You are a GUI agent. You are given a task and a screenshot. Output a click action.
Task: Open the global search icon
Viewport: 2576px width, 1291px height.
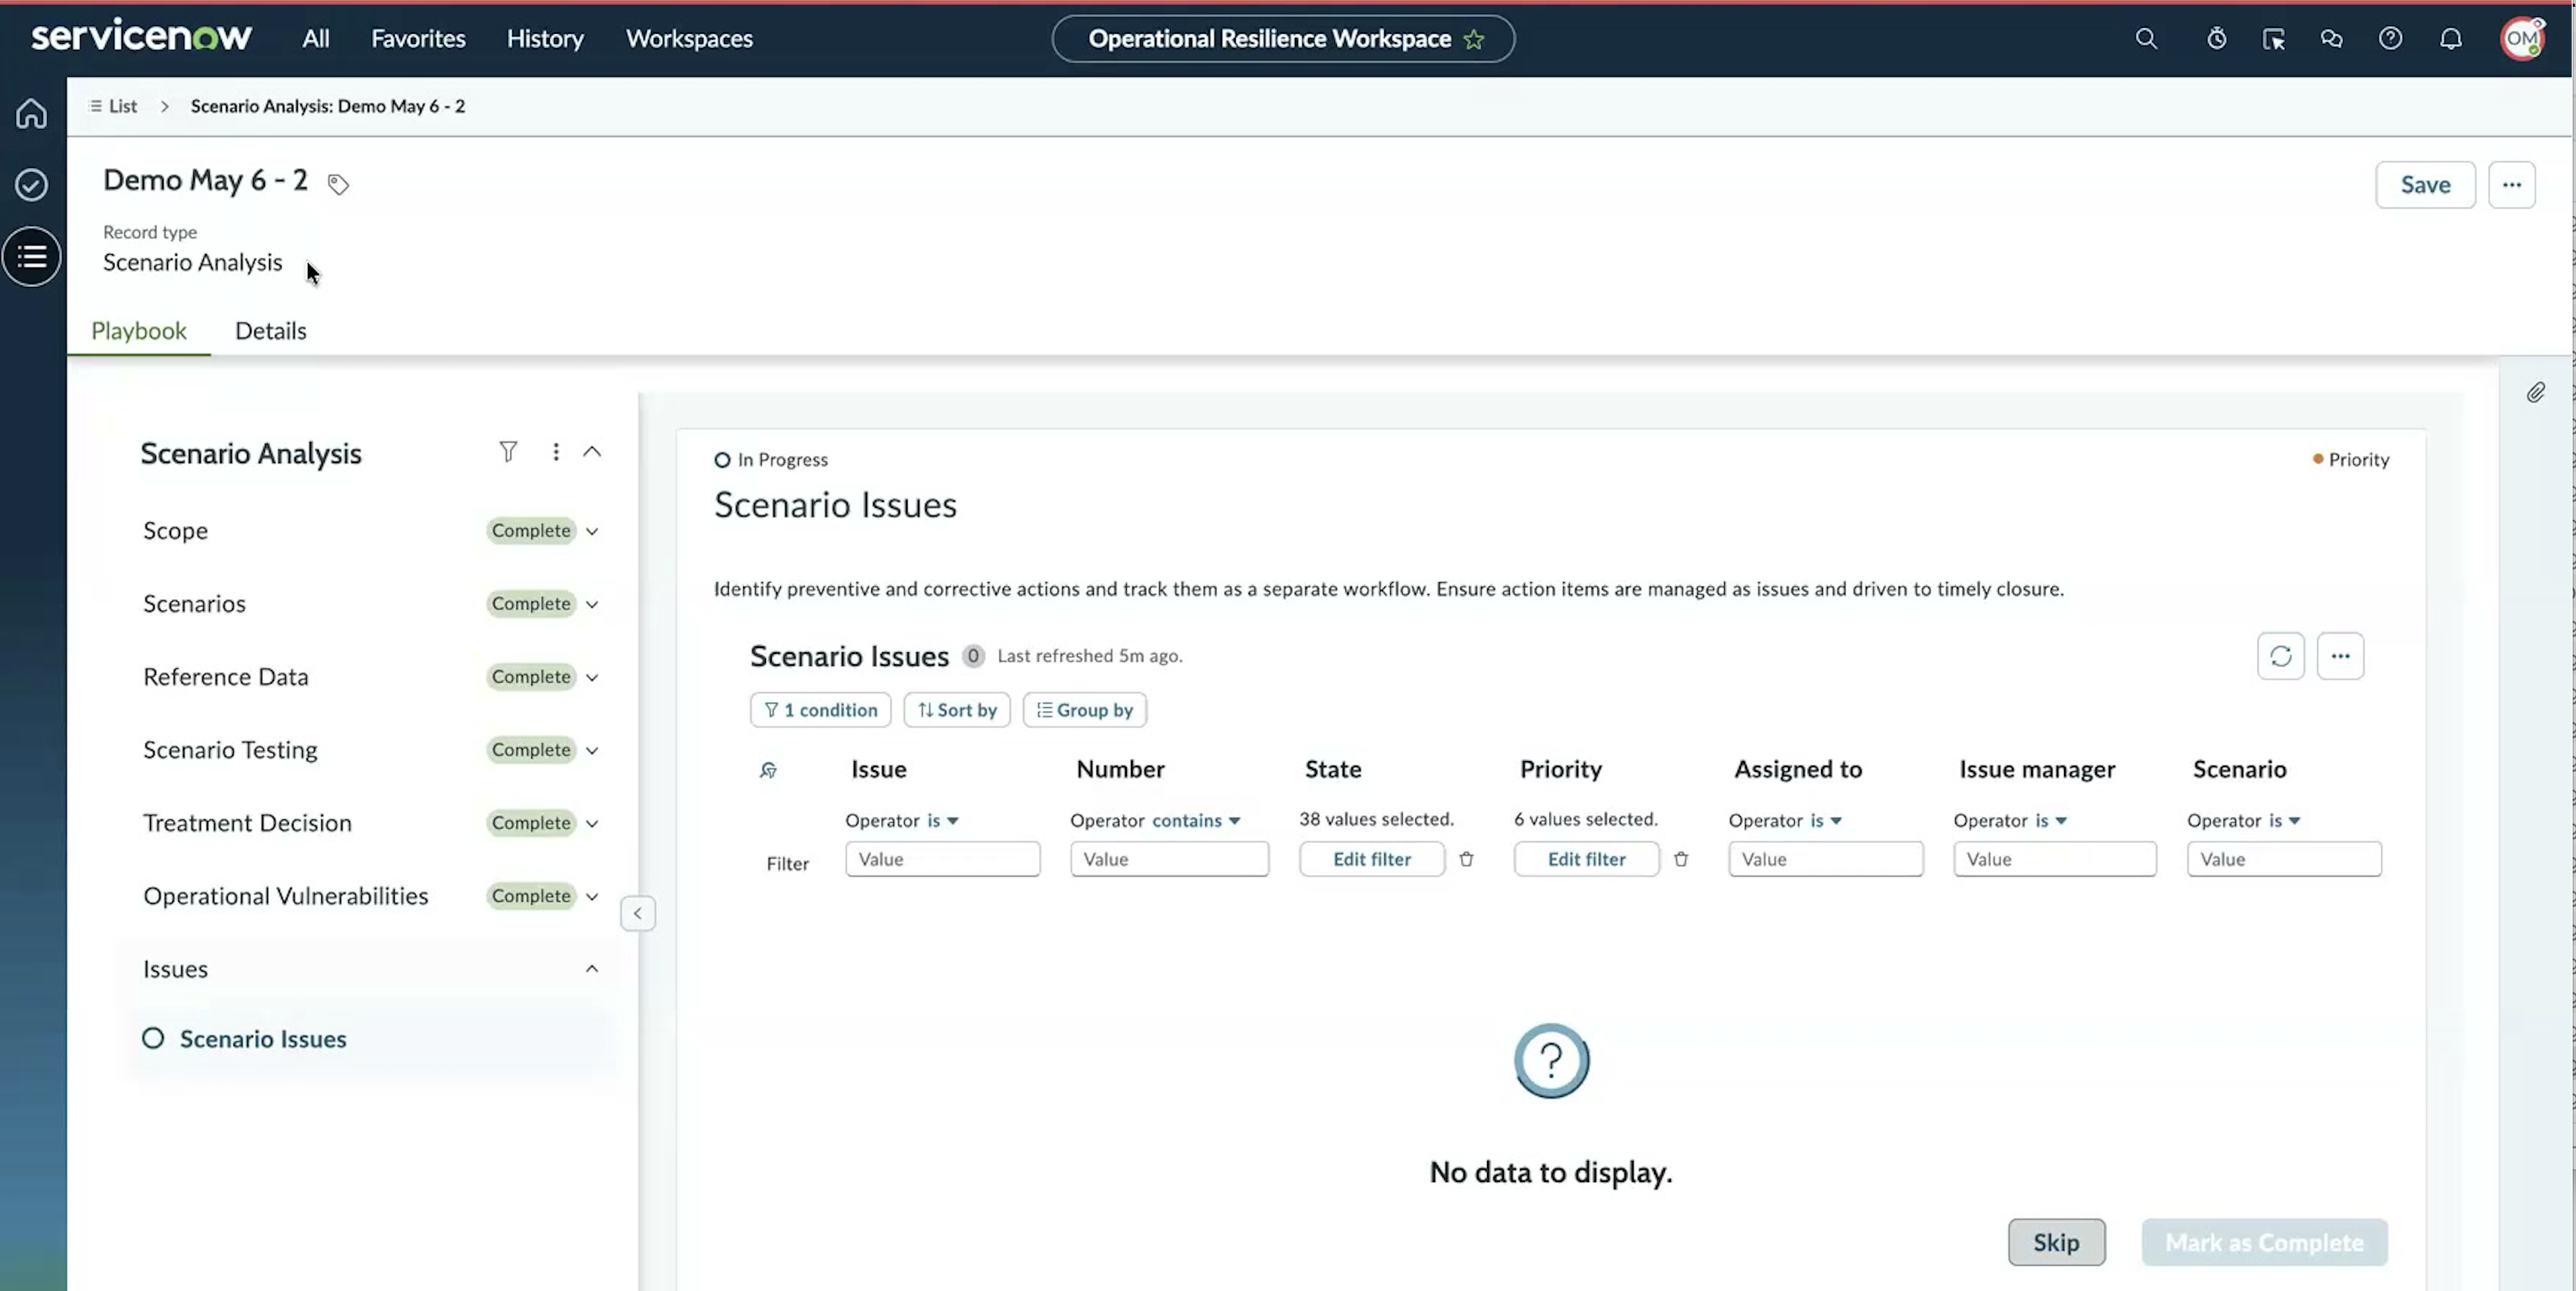[x=2146, y=39]
